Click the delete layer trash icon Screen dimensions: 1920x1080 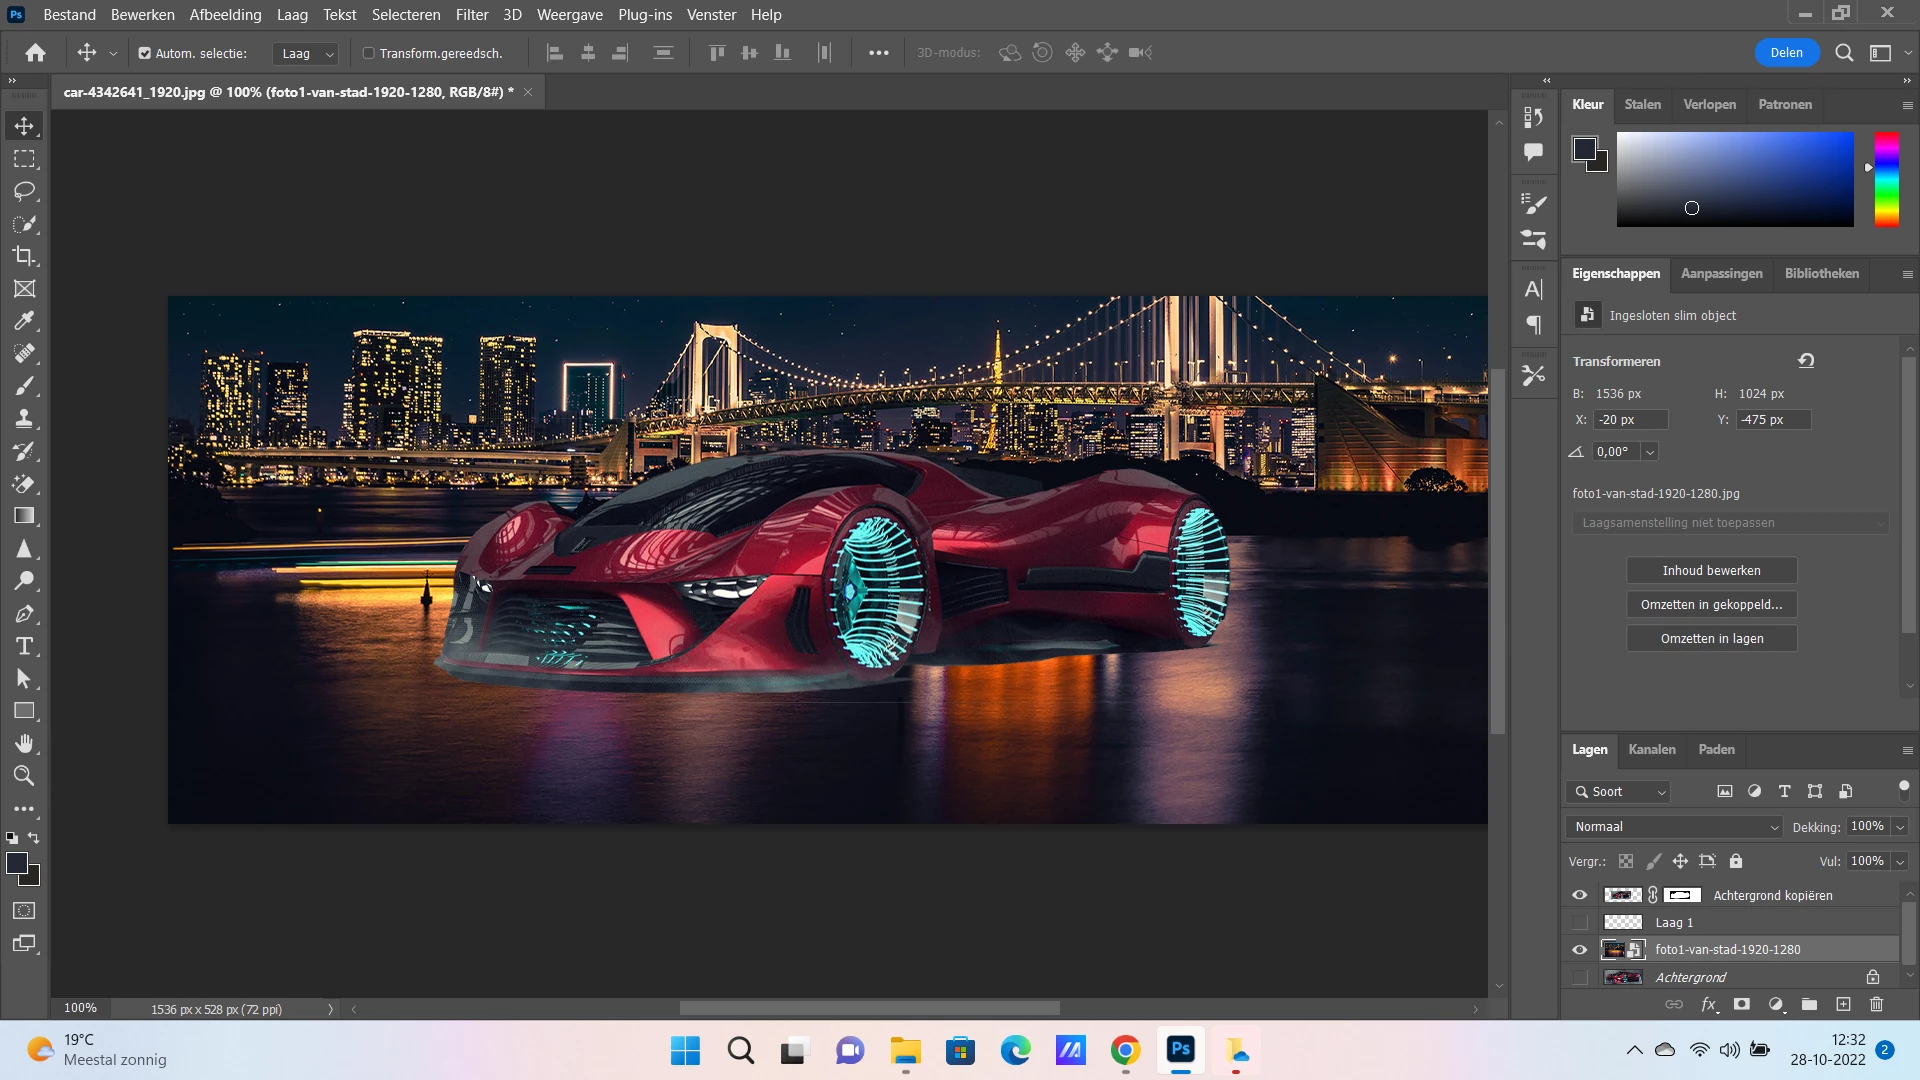click(x=1876, y=1004)
